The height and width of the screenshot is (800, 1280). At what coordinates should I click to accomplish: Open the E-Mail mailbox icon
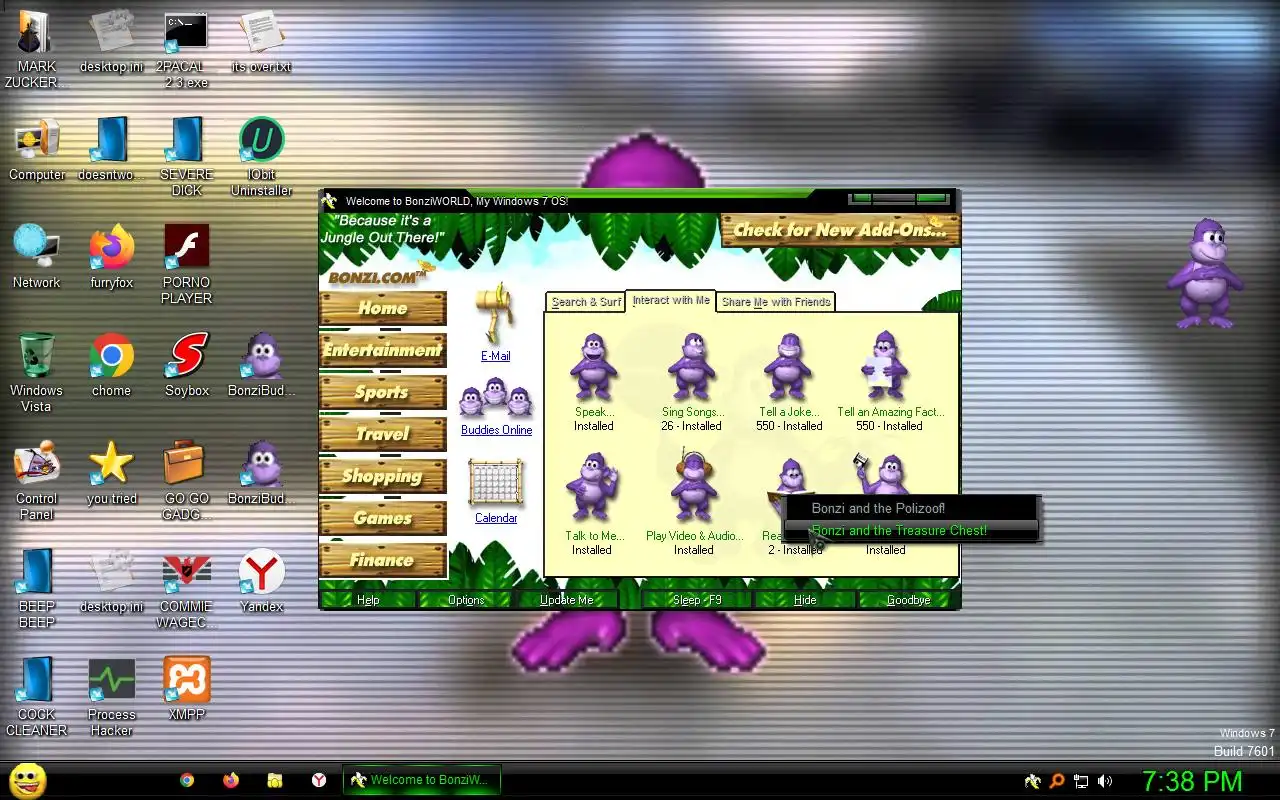[x=495, y=314]
